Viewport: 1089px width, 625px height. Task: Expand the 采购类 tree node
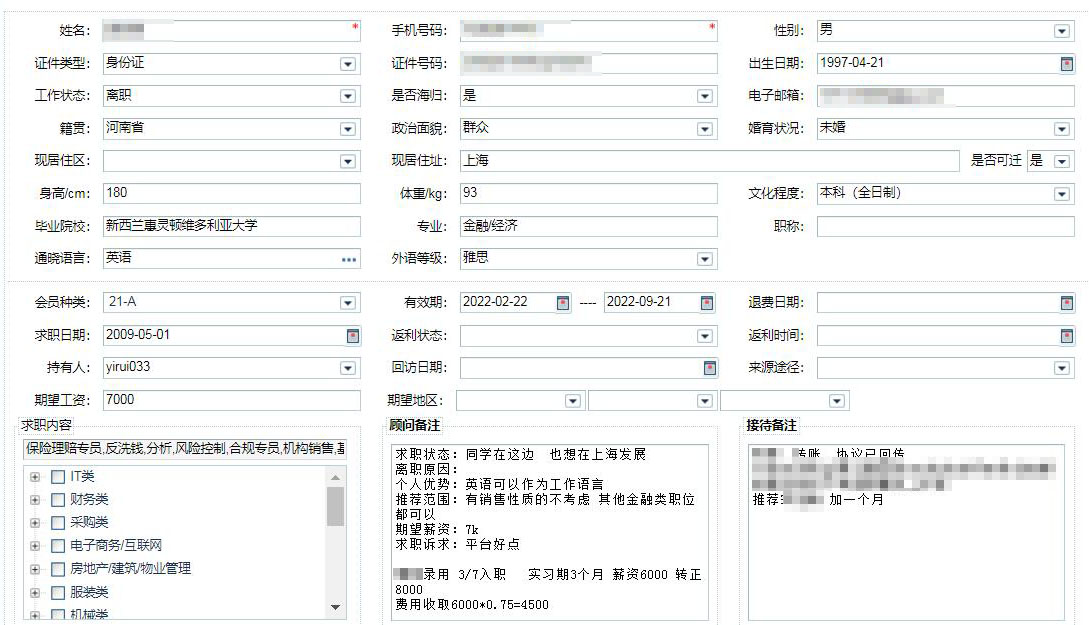[x=35, y=522]
